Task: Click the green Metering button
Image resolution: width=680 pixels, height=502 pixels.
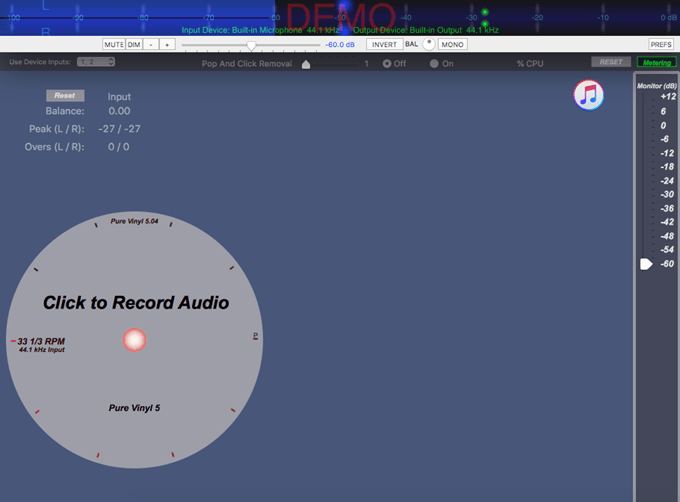Action: pyautogui.click(x=657, y=63)
